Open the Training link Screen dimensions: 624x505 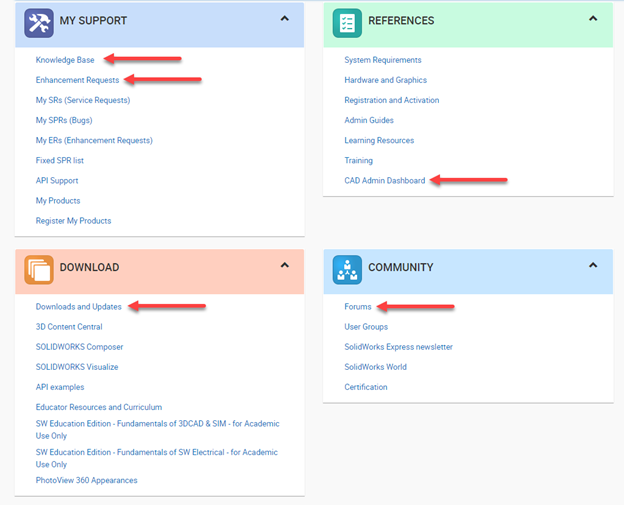pyautogui.click(x=359, y=160)
